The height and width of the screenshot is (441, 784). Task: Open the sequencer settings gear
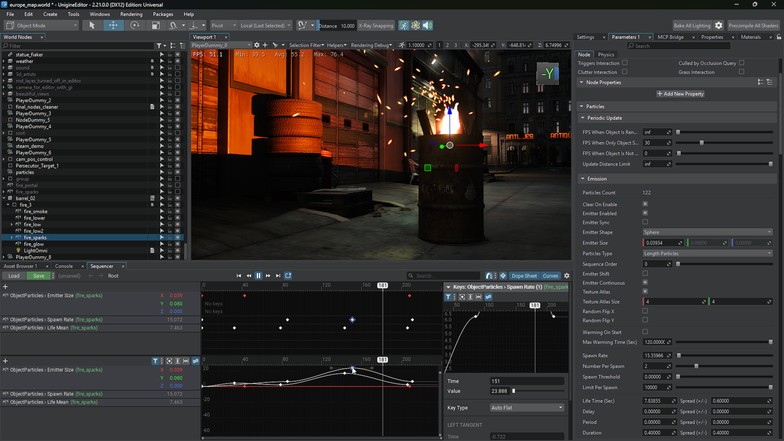point(566,276)
